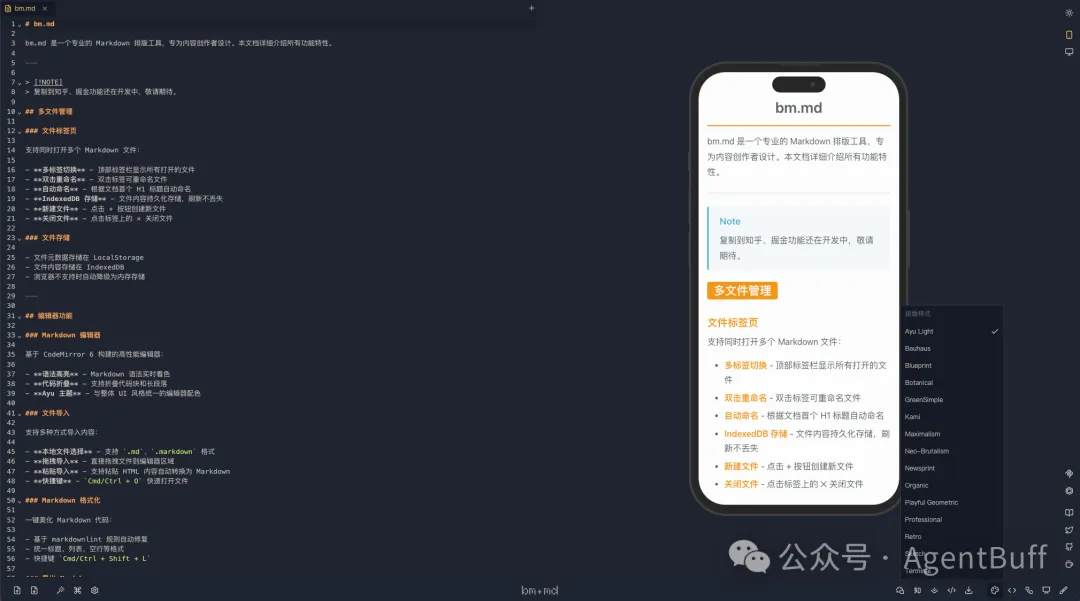The width and height of the screenshot is (1080, 601).
Task: Open settings via the hexagon gear icon
Action: tap(94, 590)
